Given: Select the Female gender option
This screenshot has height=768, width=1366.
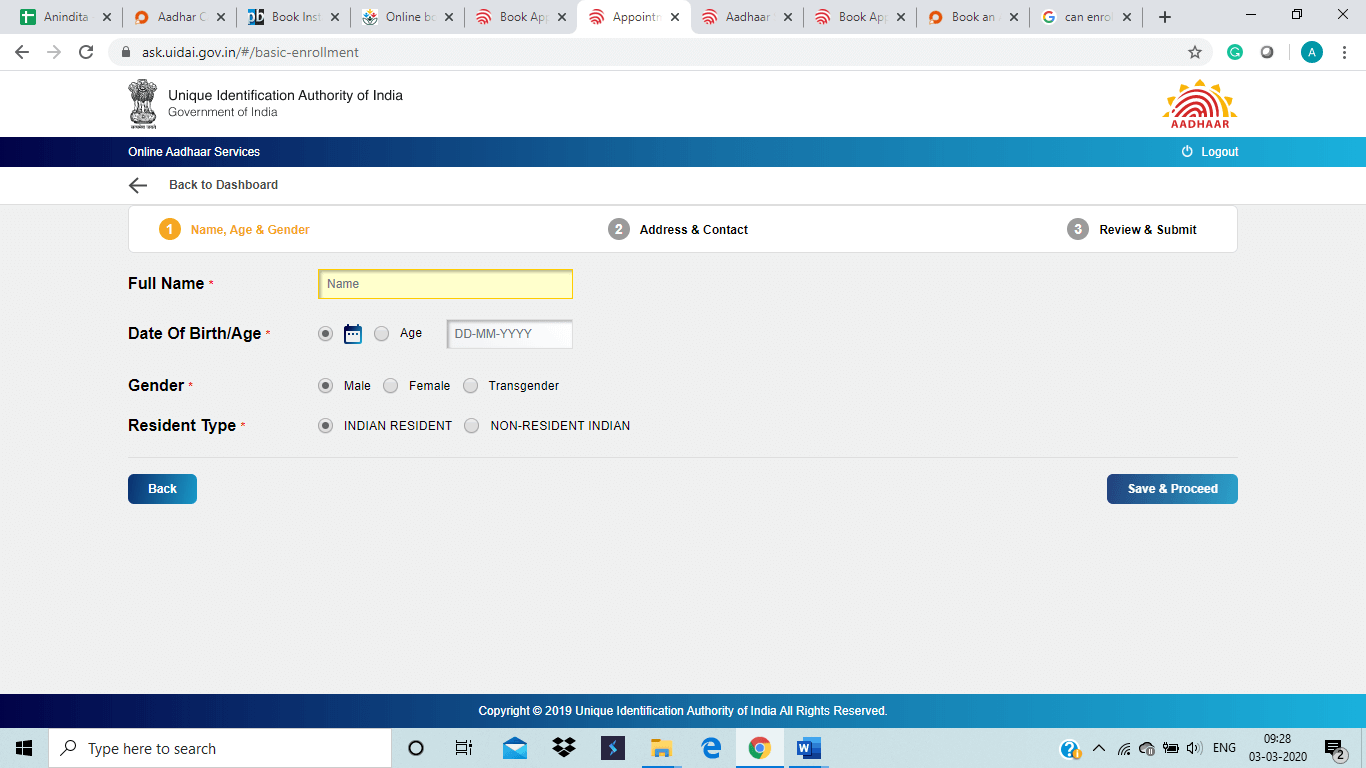Looking at the screenshot, I should tap(391, 386).
